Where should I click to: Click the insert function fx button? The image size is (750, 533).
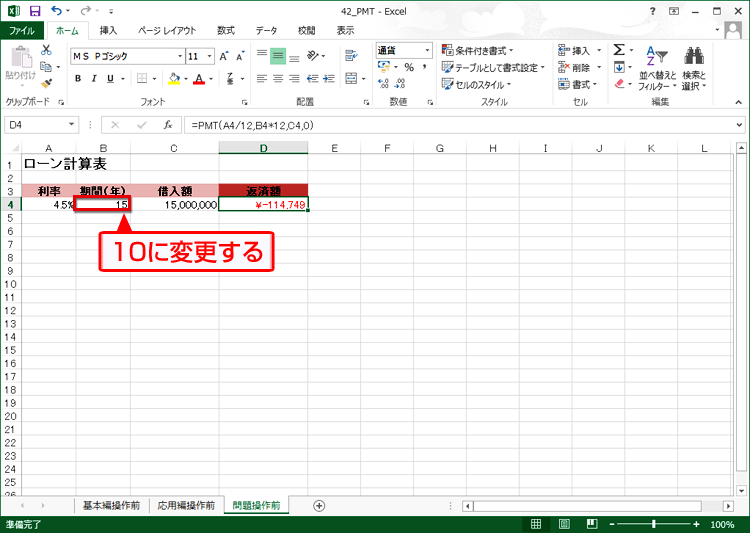pyautogui.click(x=167, y=125)
